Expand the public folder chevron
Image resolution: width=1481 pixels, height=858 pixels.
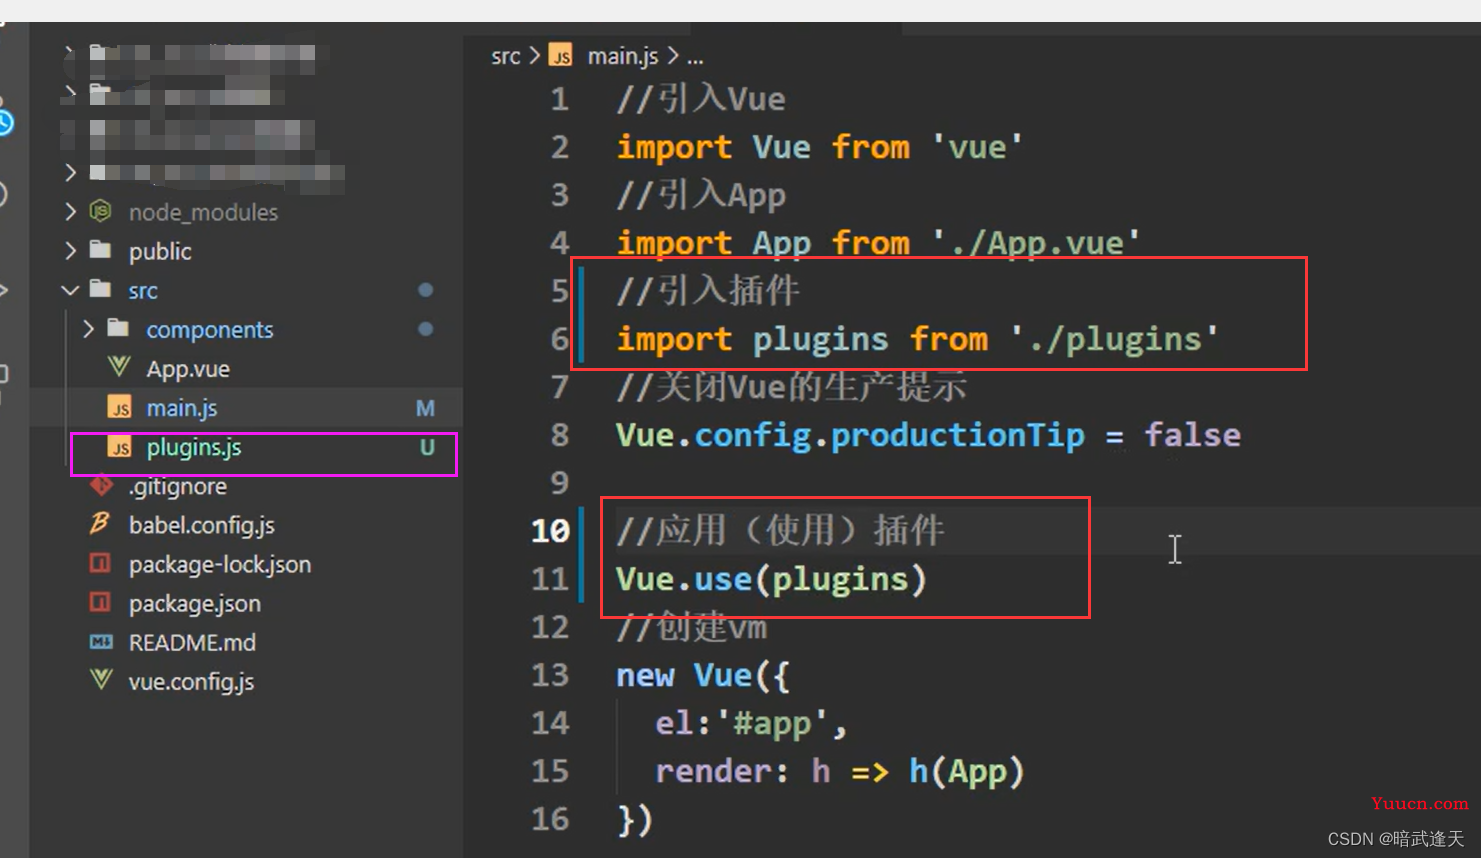(70, 251)
